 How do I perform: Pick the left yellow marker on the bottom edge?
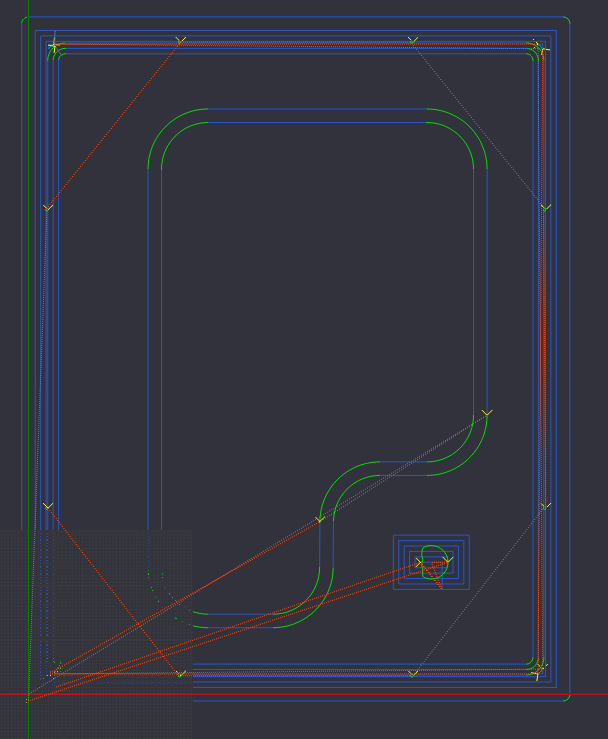pos(181,674)
